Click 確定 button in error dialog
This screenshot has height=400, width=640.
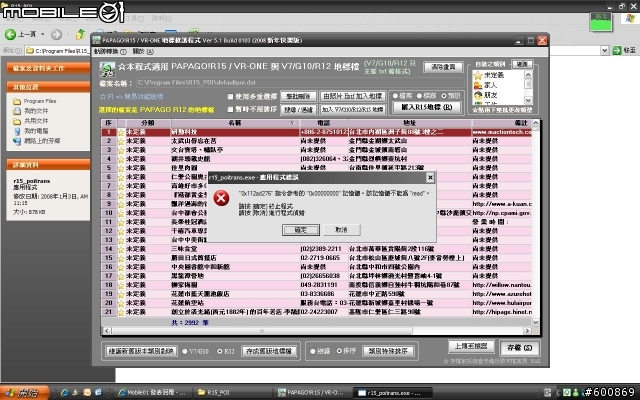pyautogui.click(x=301, y=230)
